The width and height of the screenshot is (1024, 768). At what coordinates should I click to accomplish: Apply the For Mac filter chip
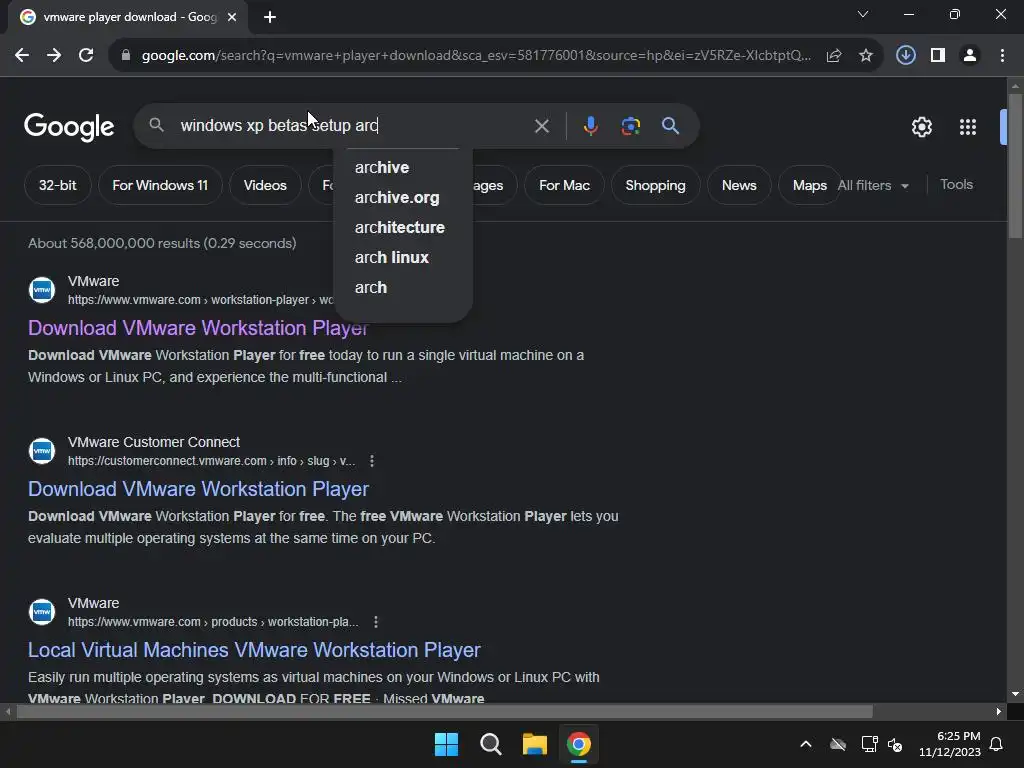pyautogui.click(x=564, y=185)
